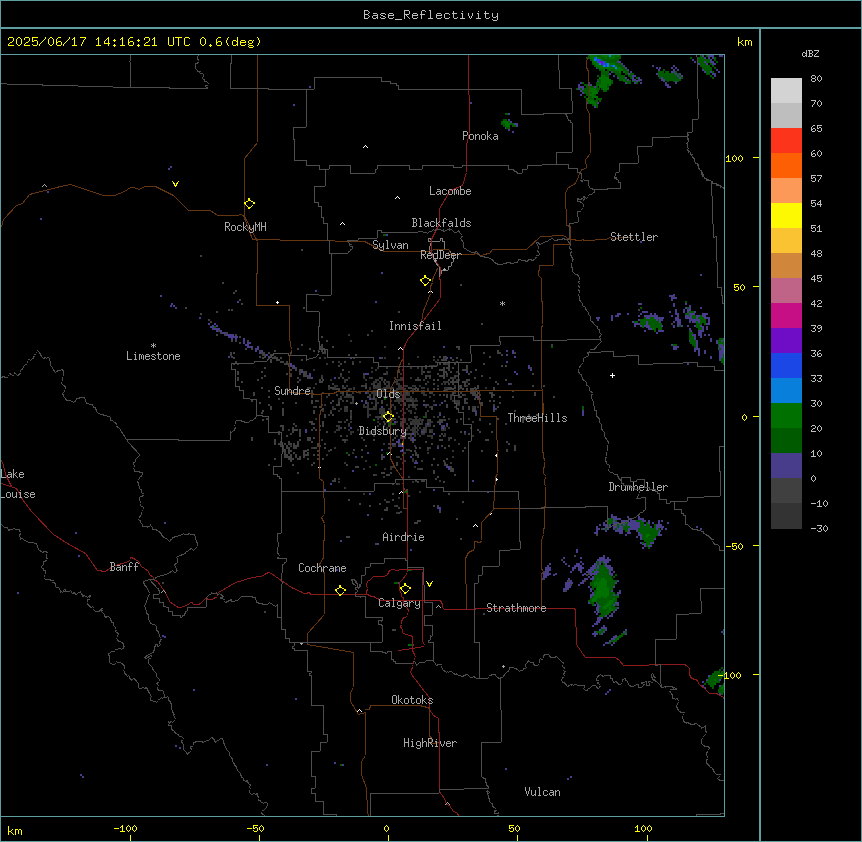Click the RedDeer city label
862x842 pixels.
pyautogui.click(x=440, y=255)
